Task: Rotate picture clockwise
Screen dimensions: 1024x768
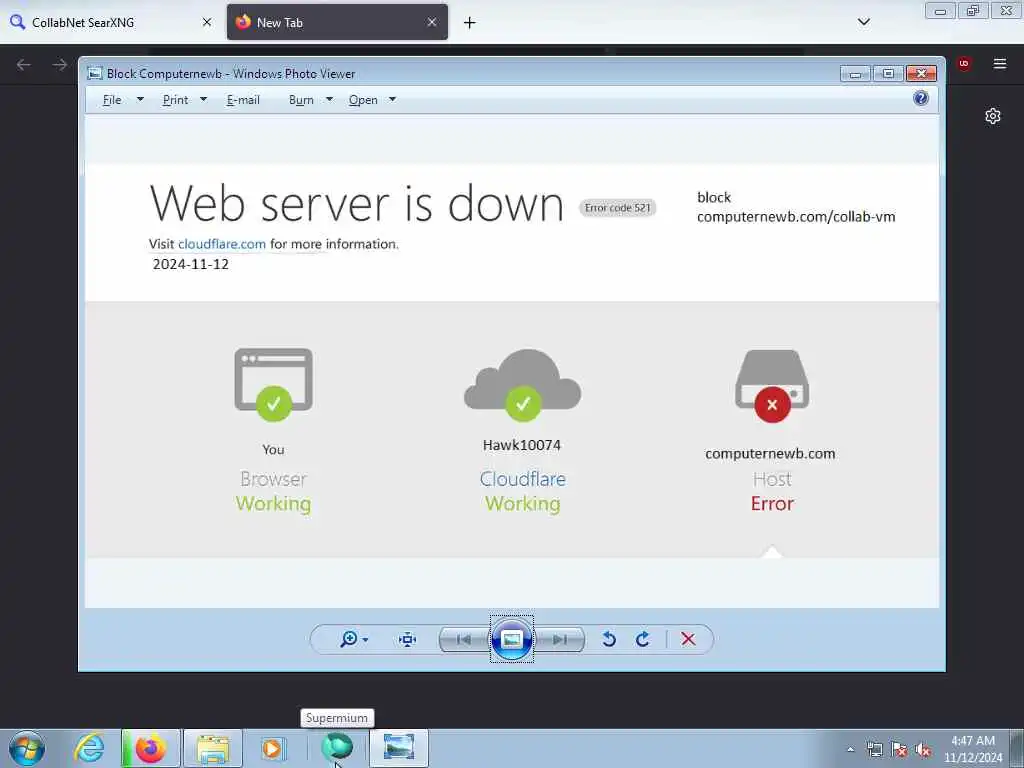Action: click(x=643, y=639)
